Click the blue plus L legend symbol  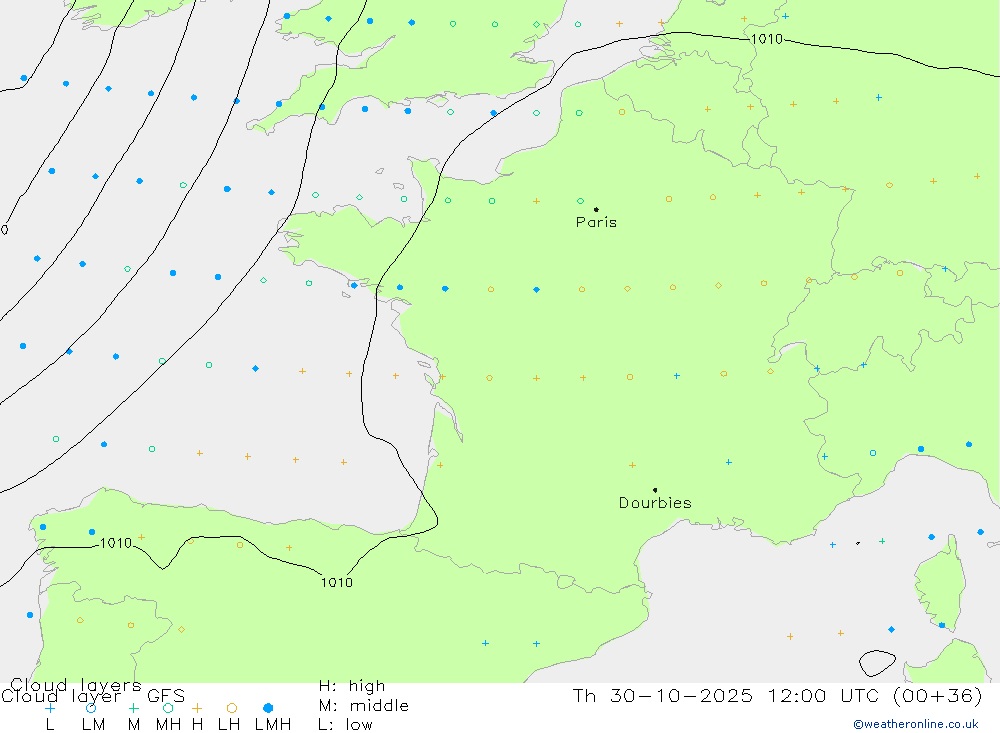point(50,708)
